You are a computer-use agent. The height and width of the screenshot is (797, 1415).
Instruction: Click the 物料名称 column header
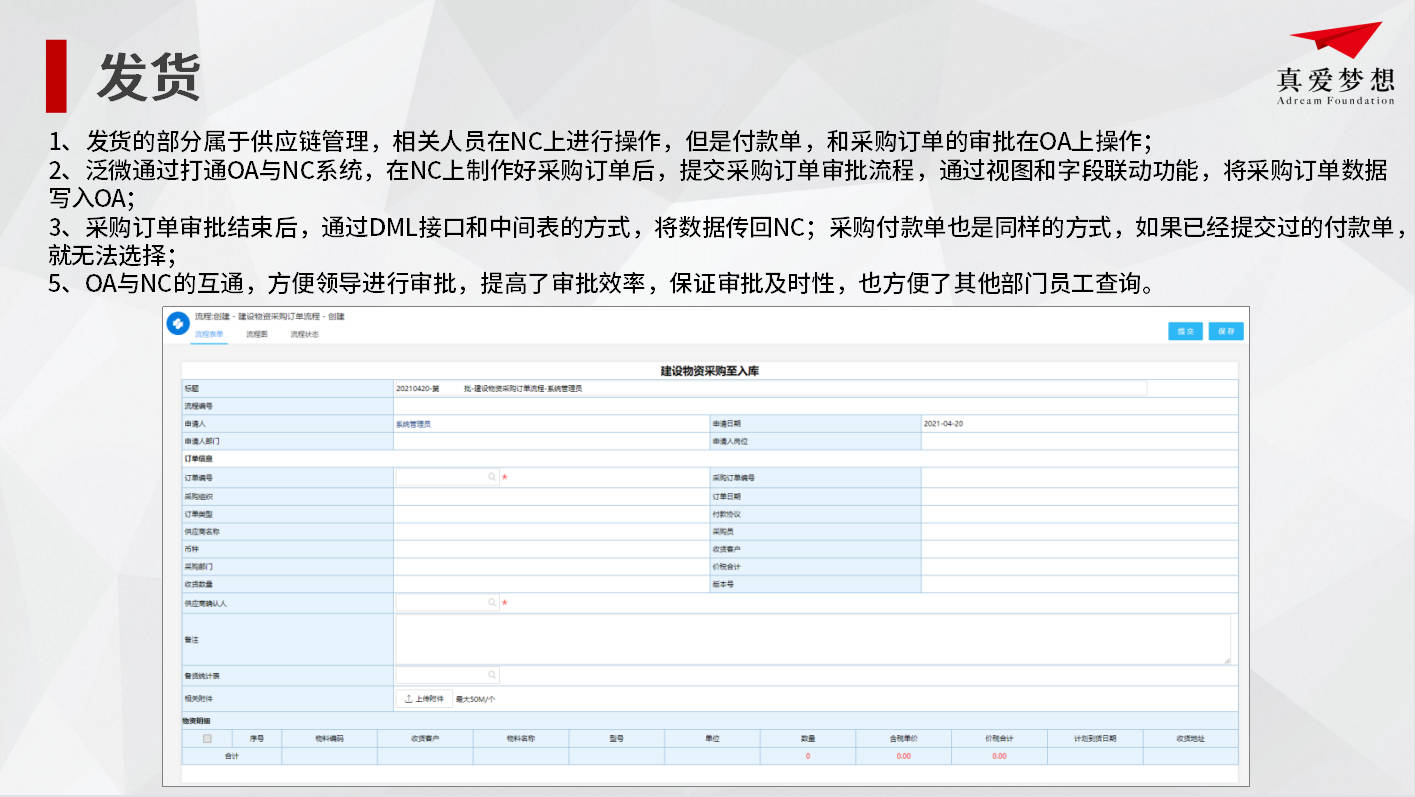(x=521, y=739)
